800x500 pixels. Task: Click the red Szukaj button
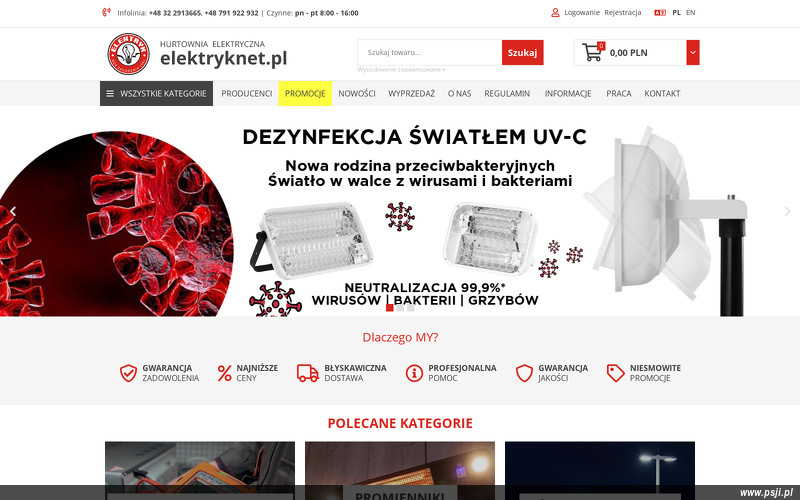(522, 53)
